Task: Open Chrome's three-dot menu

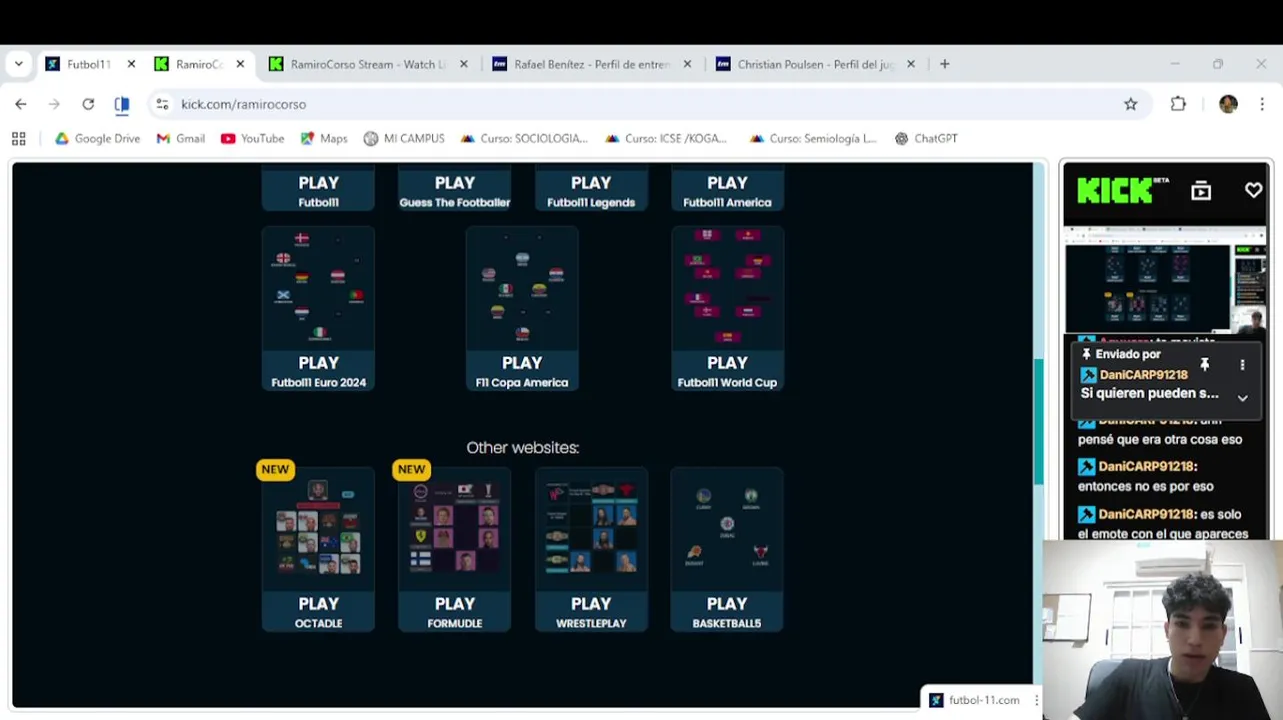Action: coord(1262,104)
